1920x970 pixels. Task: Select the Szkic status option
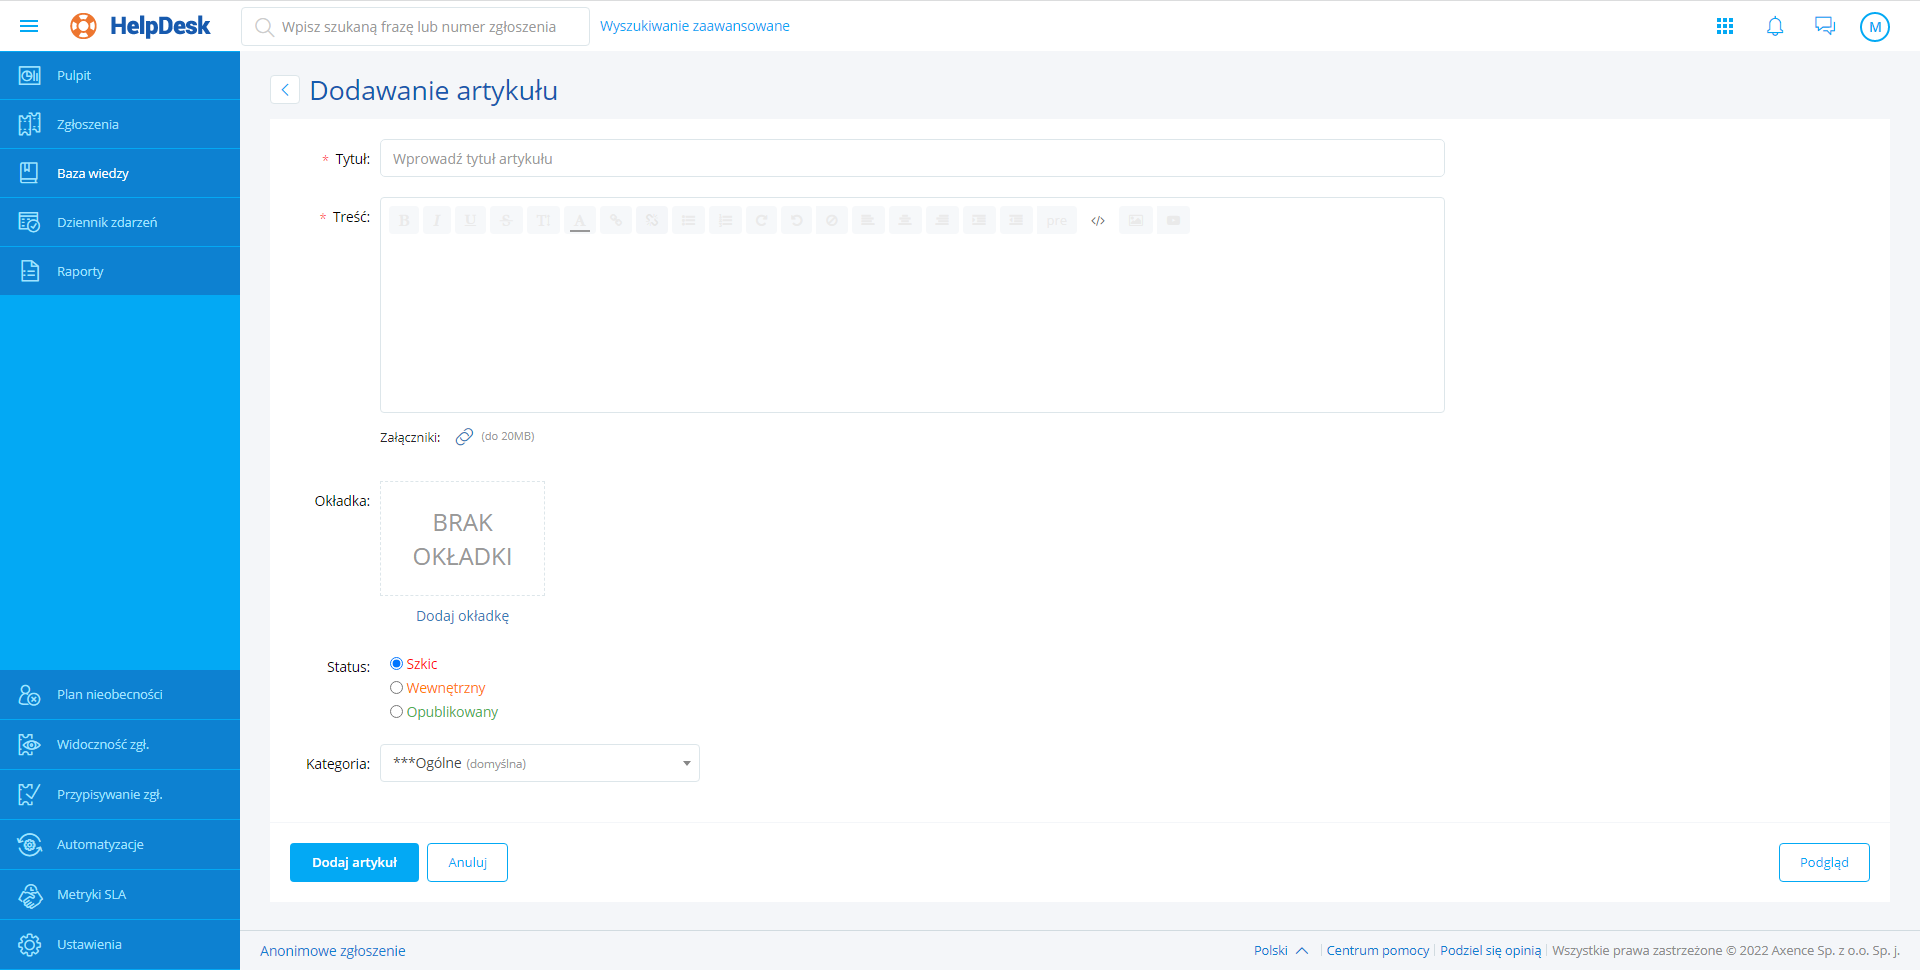397,664
